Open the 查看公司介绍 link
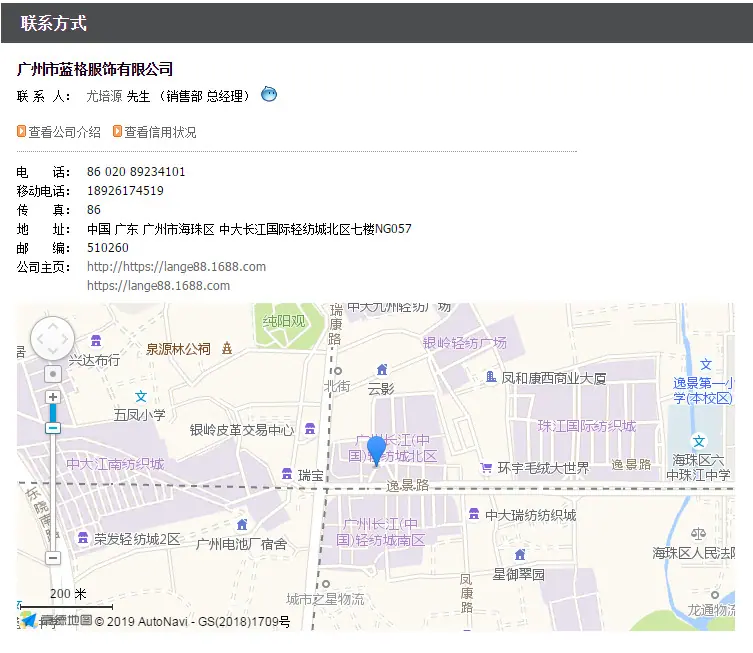Screen dimensions: 753x653 64,132
